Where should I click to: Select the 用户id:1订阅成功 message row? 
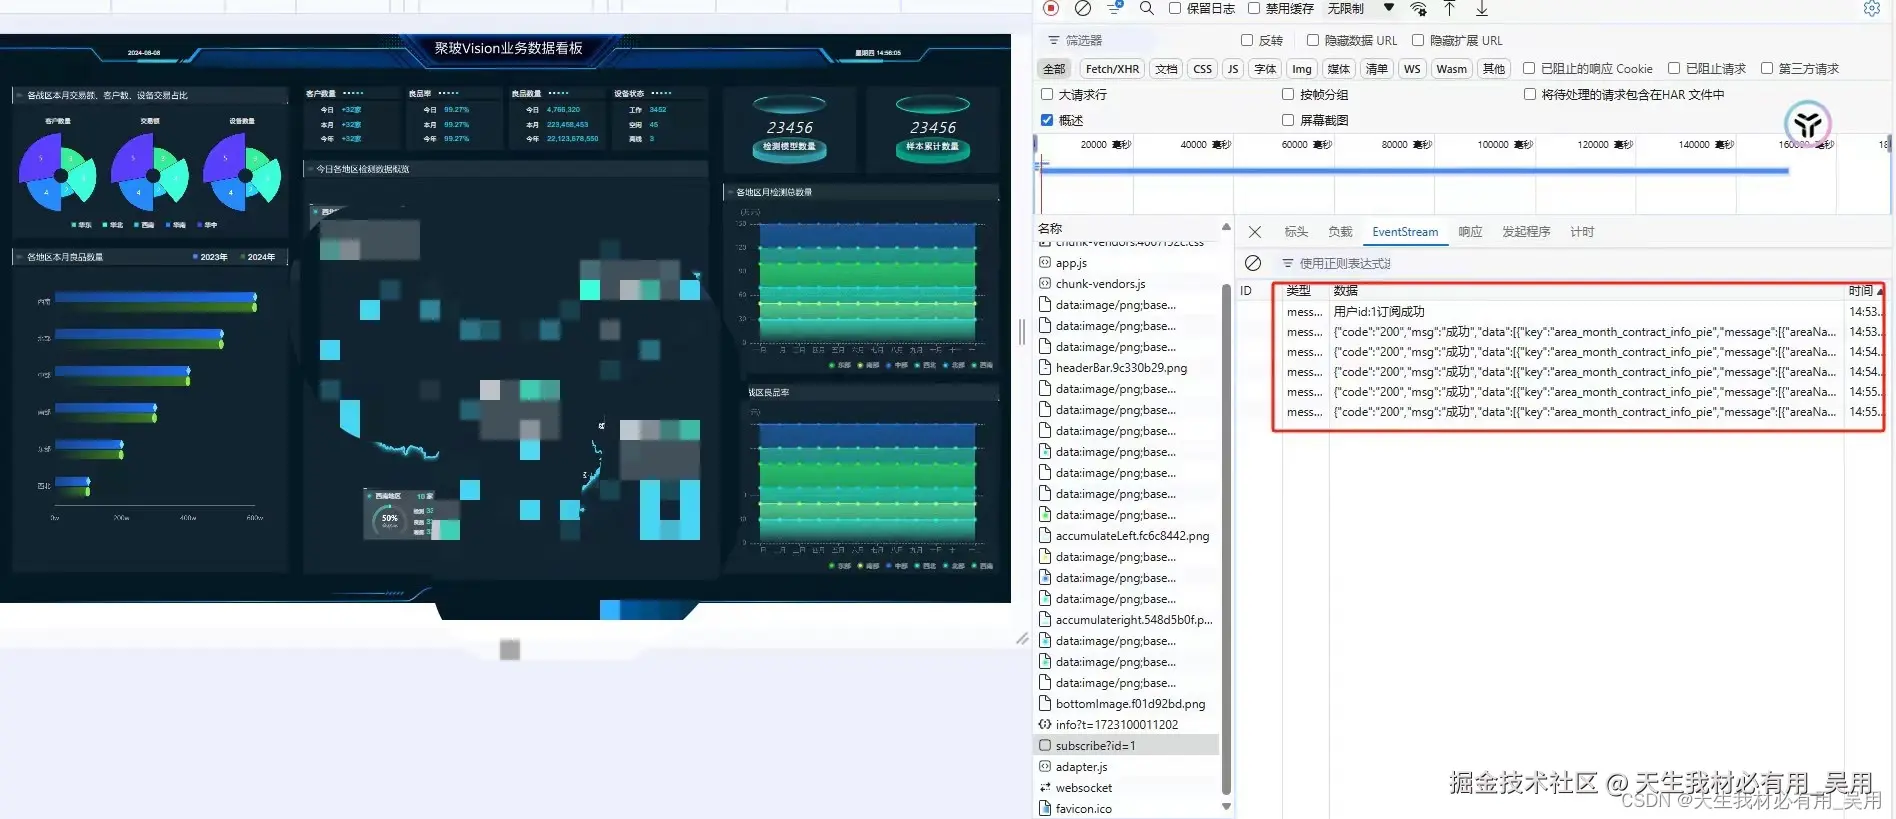pyautogui.click(x=1561, y=312)
